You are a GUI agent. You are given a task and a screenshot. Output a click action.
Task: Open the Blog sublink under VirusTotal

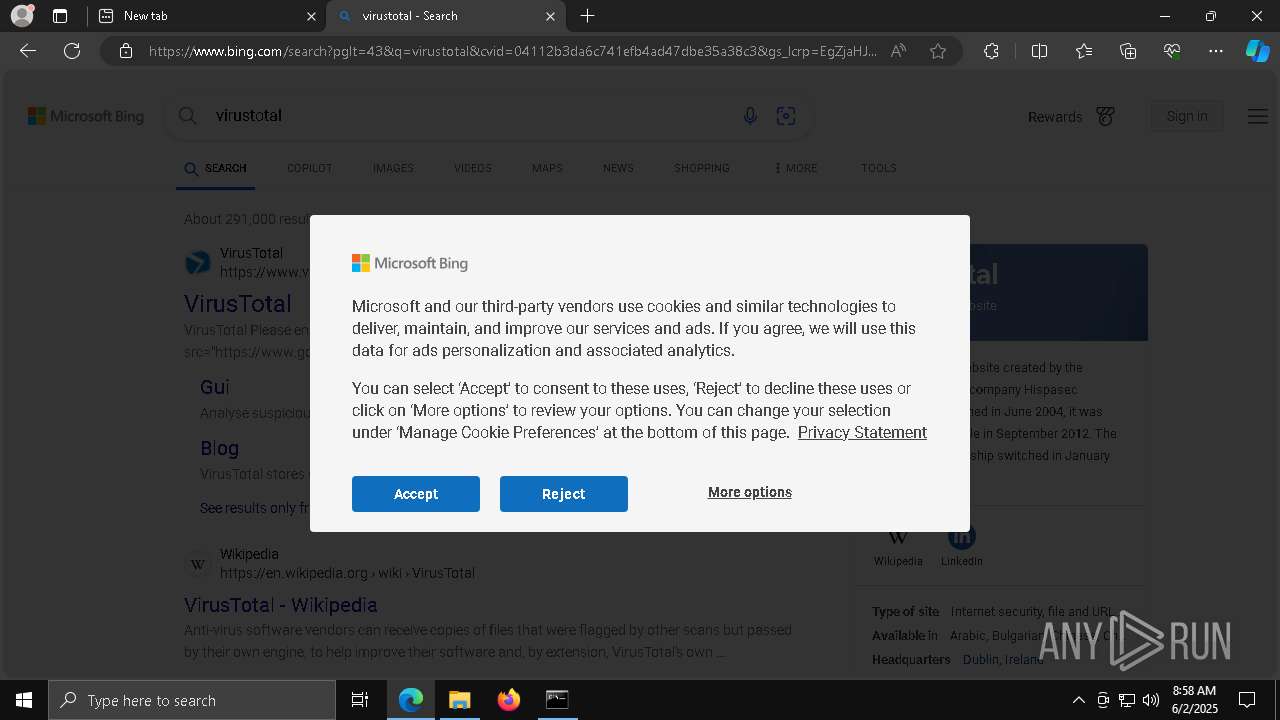(x=219, y=448)
